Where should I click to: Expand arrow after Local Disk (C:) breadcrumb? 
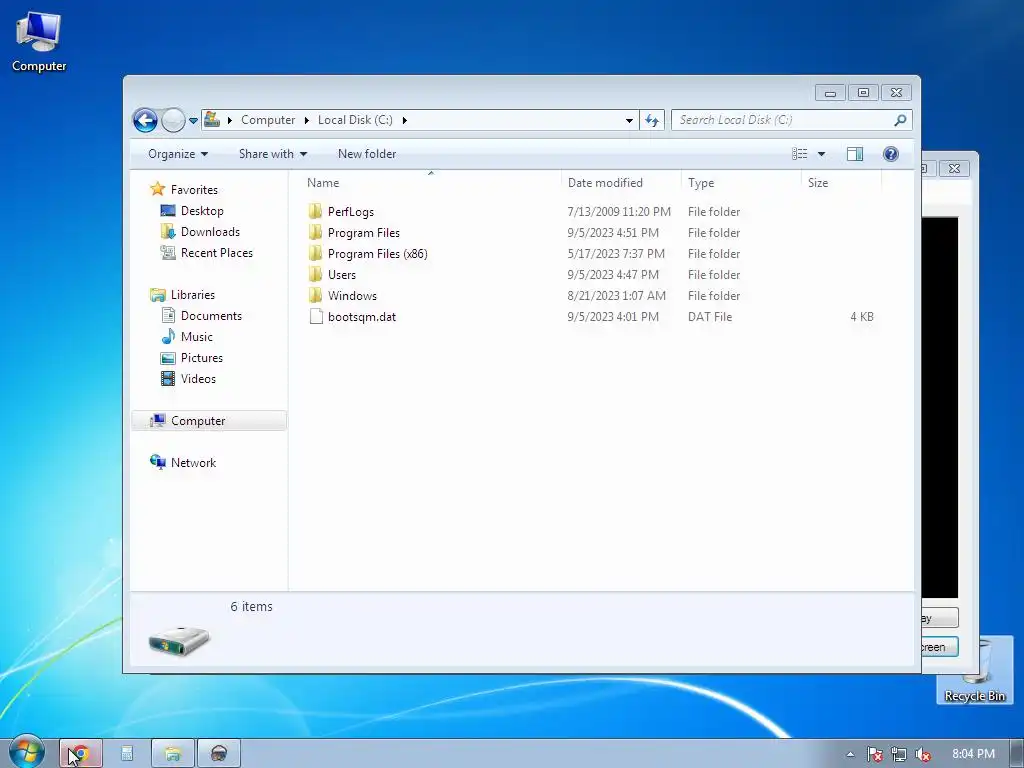pos(405,121)
